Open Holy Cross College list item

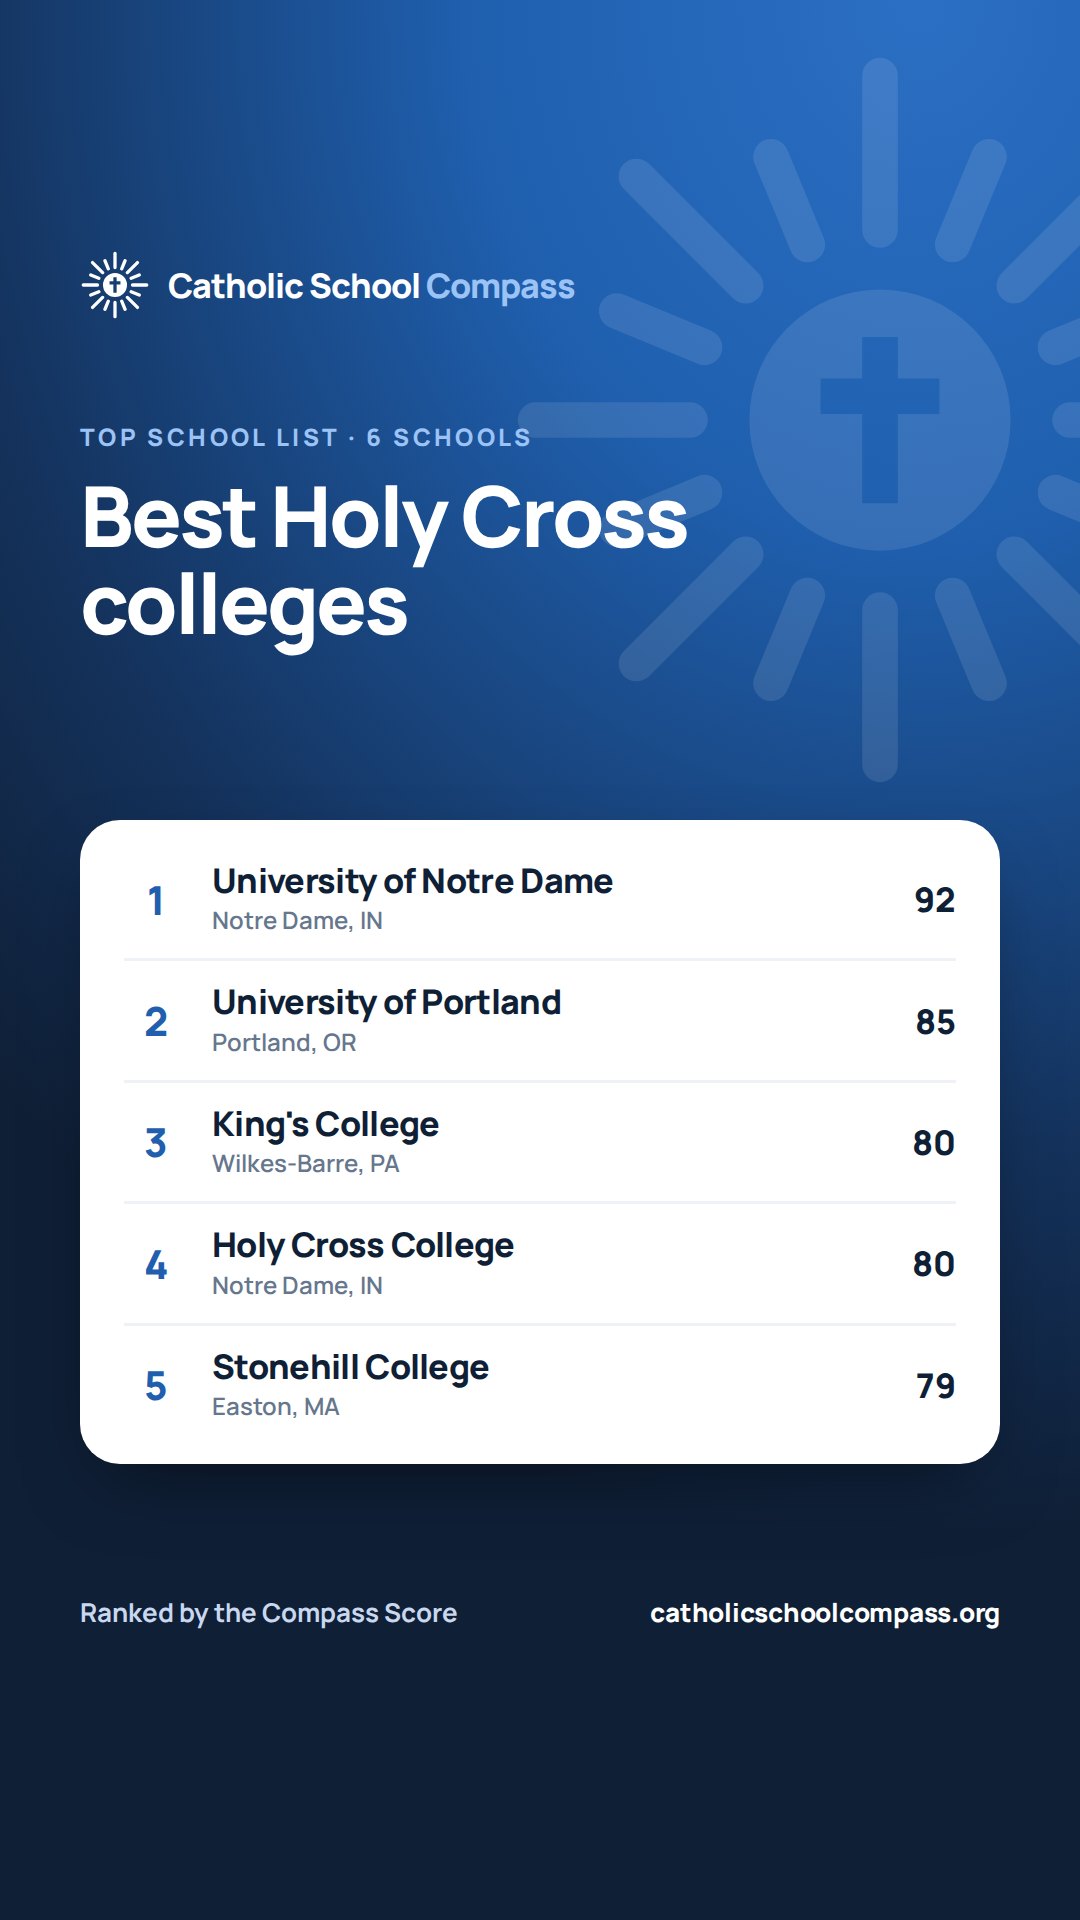[540, 1264]
